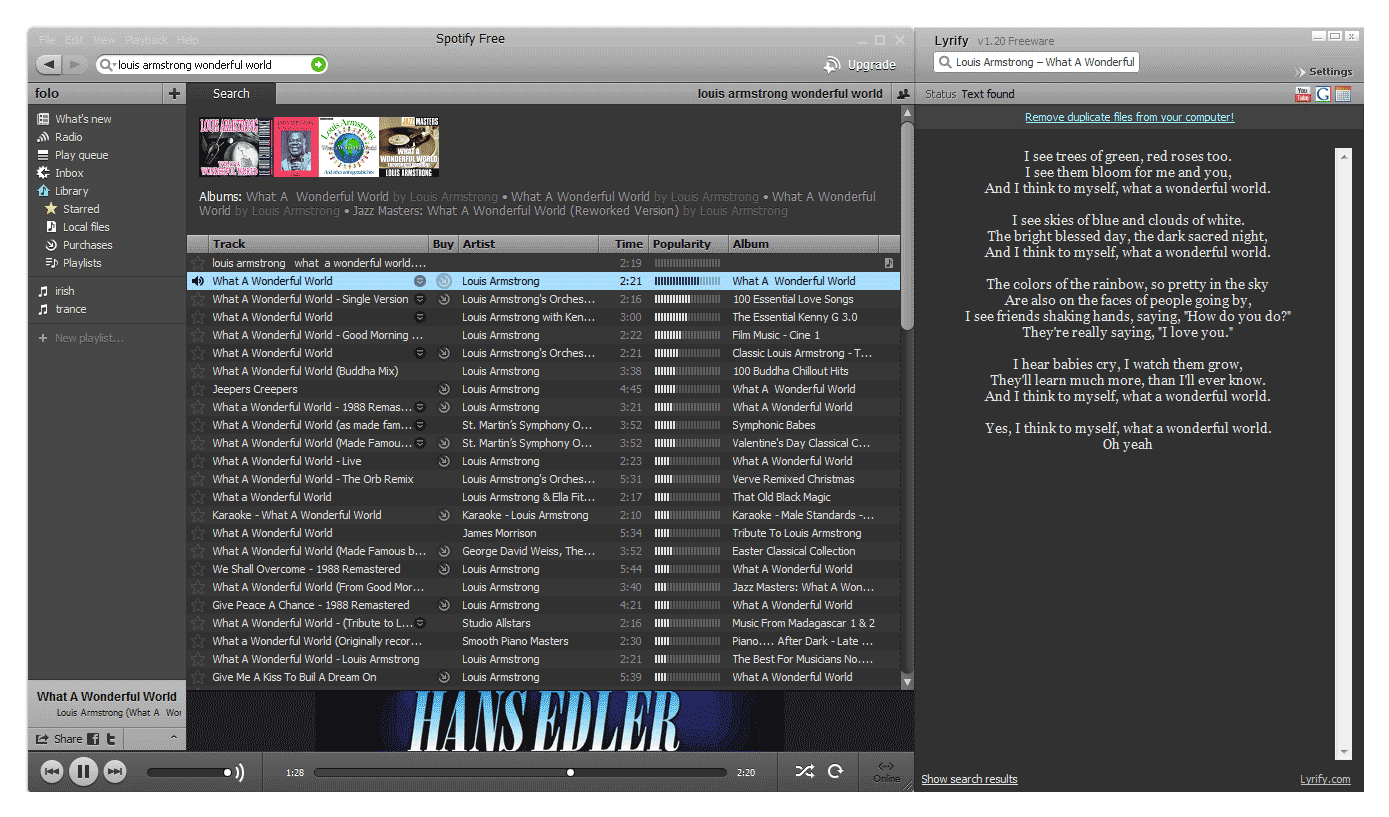Submit the search with the green arrow
The height and width of the screenshot is (817, 1389).
(318, 65)
